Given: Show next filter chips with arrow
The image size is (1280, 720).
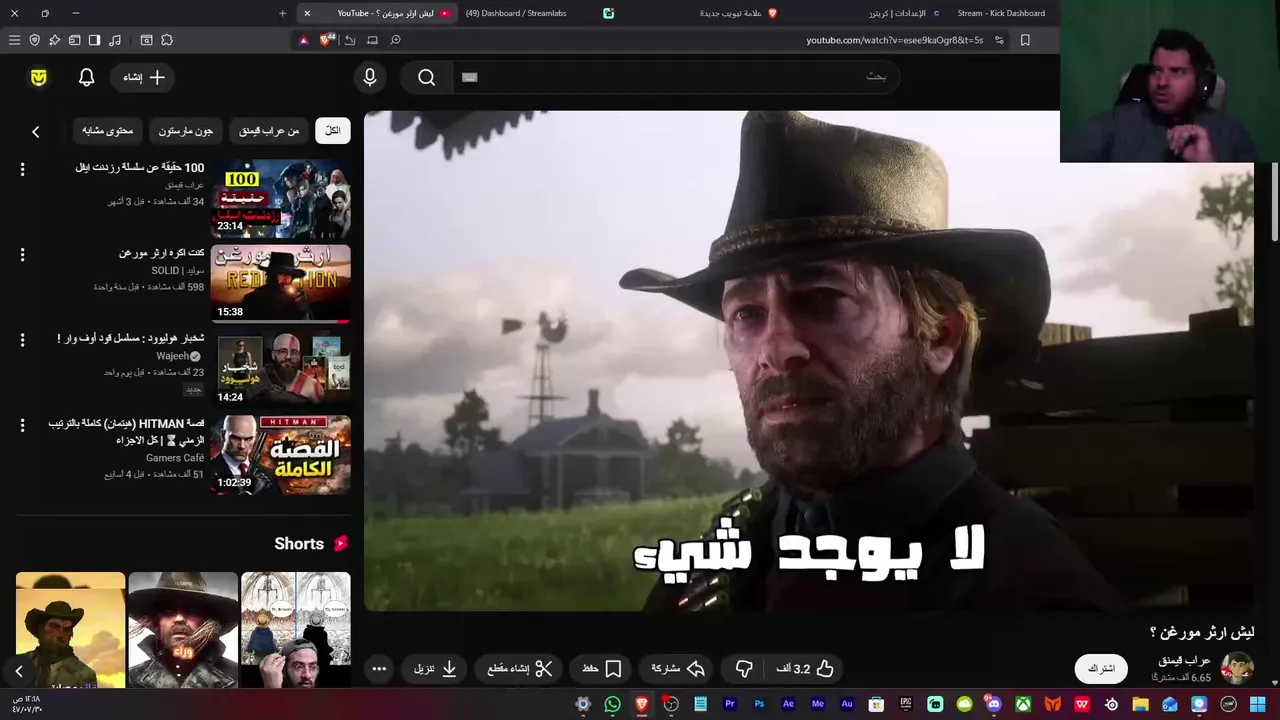Looking at the screenshot, I should click(x=35, y=131).
